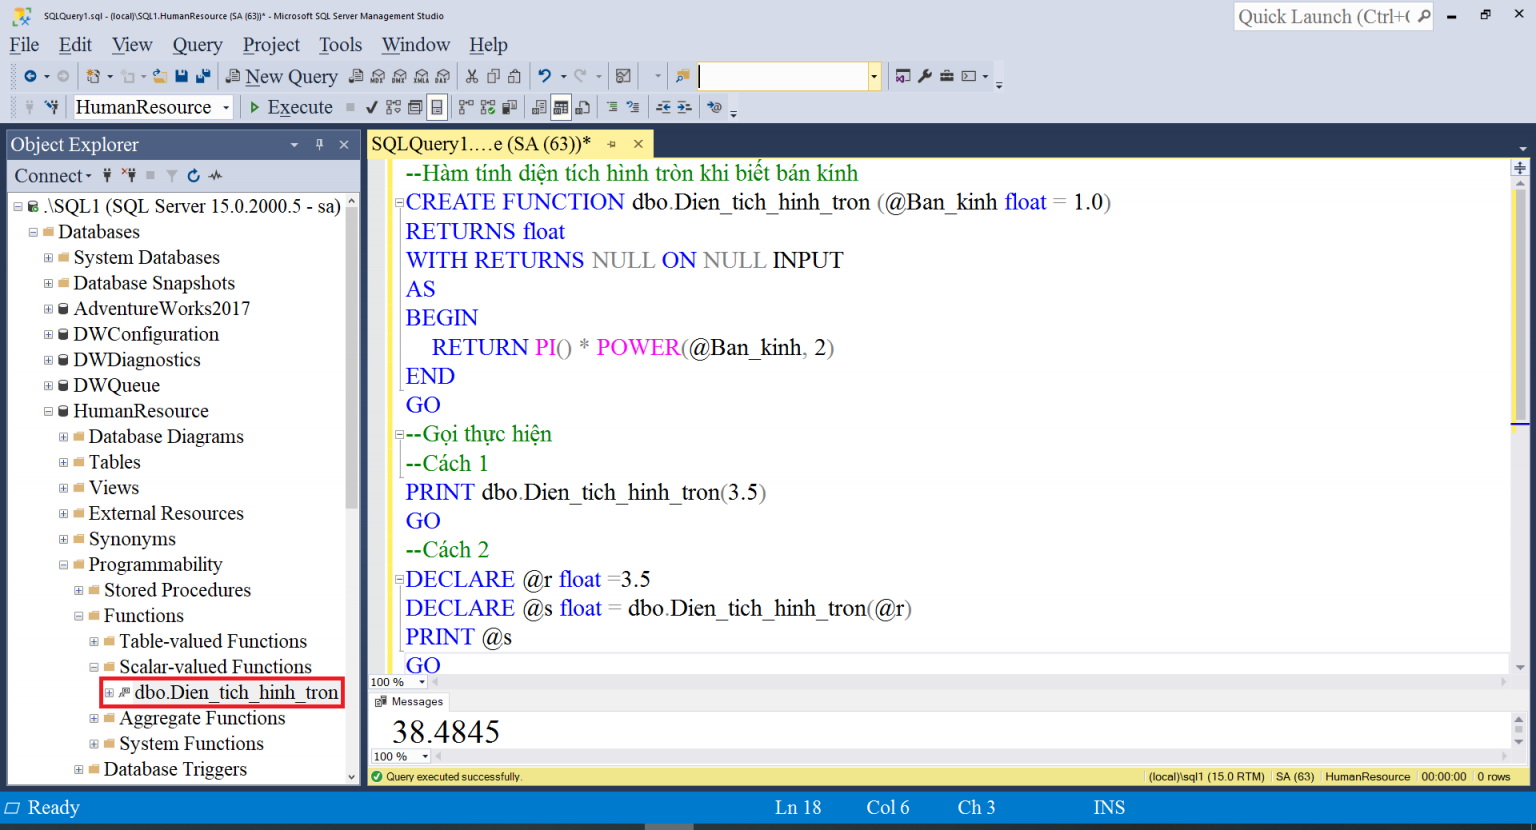The height and width of the screenshot is (830, 1536).
Task: Toggle Results to Grid output mode
Action: (x=561, y=107)
